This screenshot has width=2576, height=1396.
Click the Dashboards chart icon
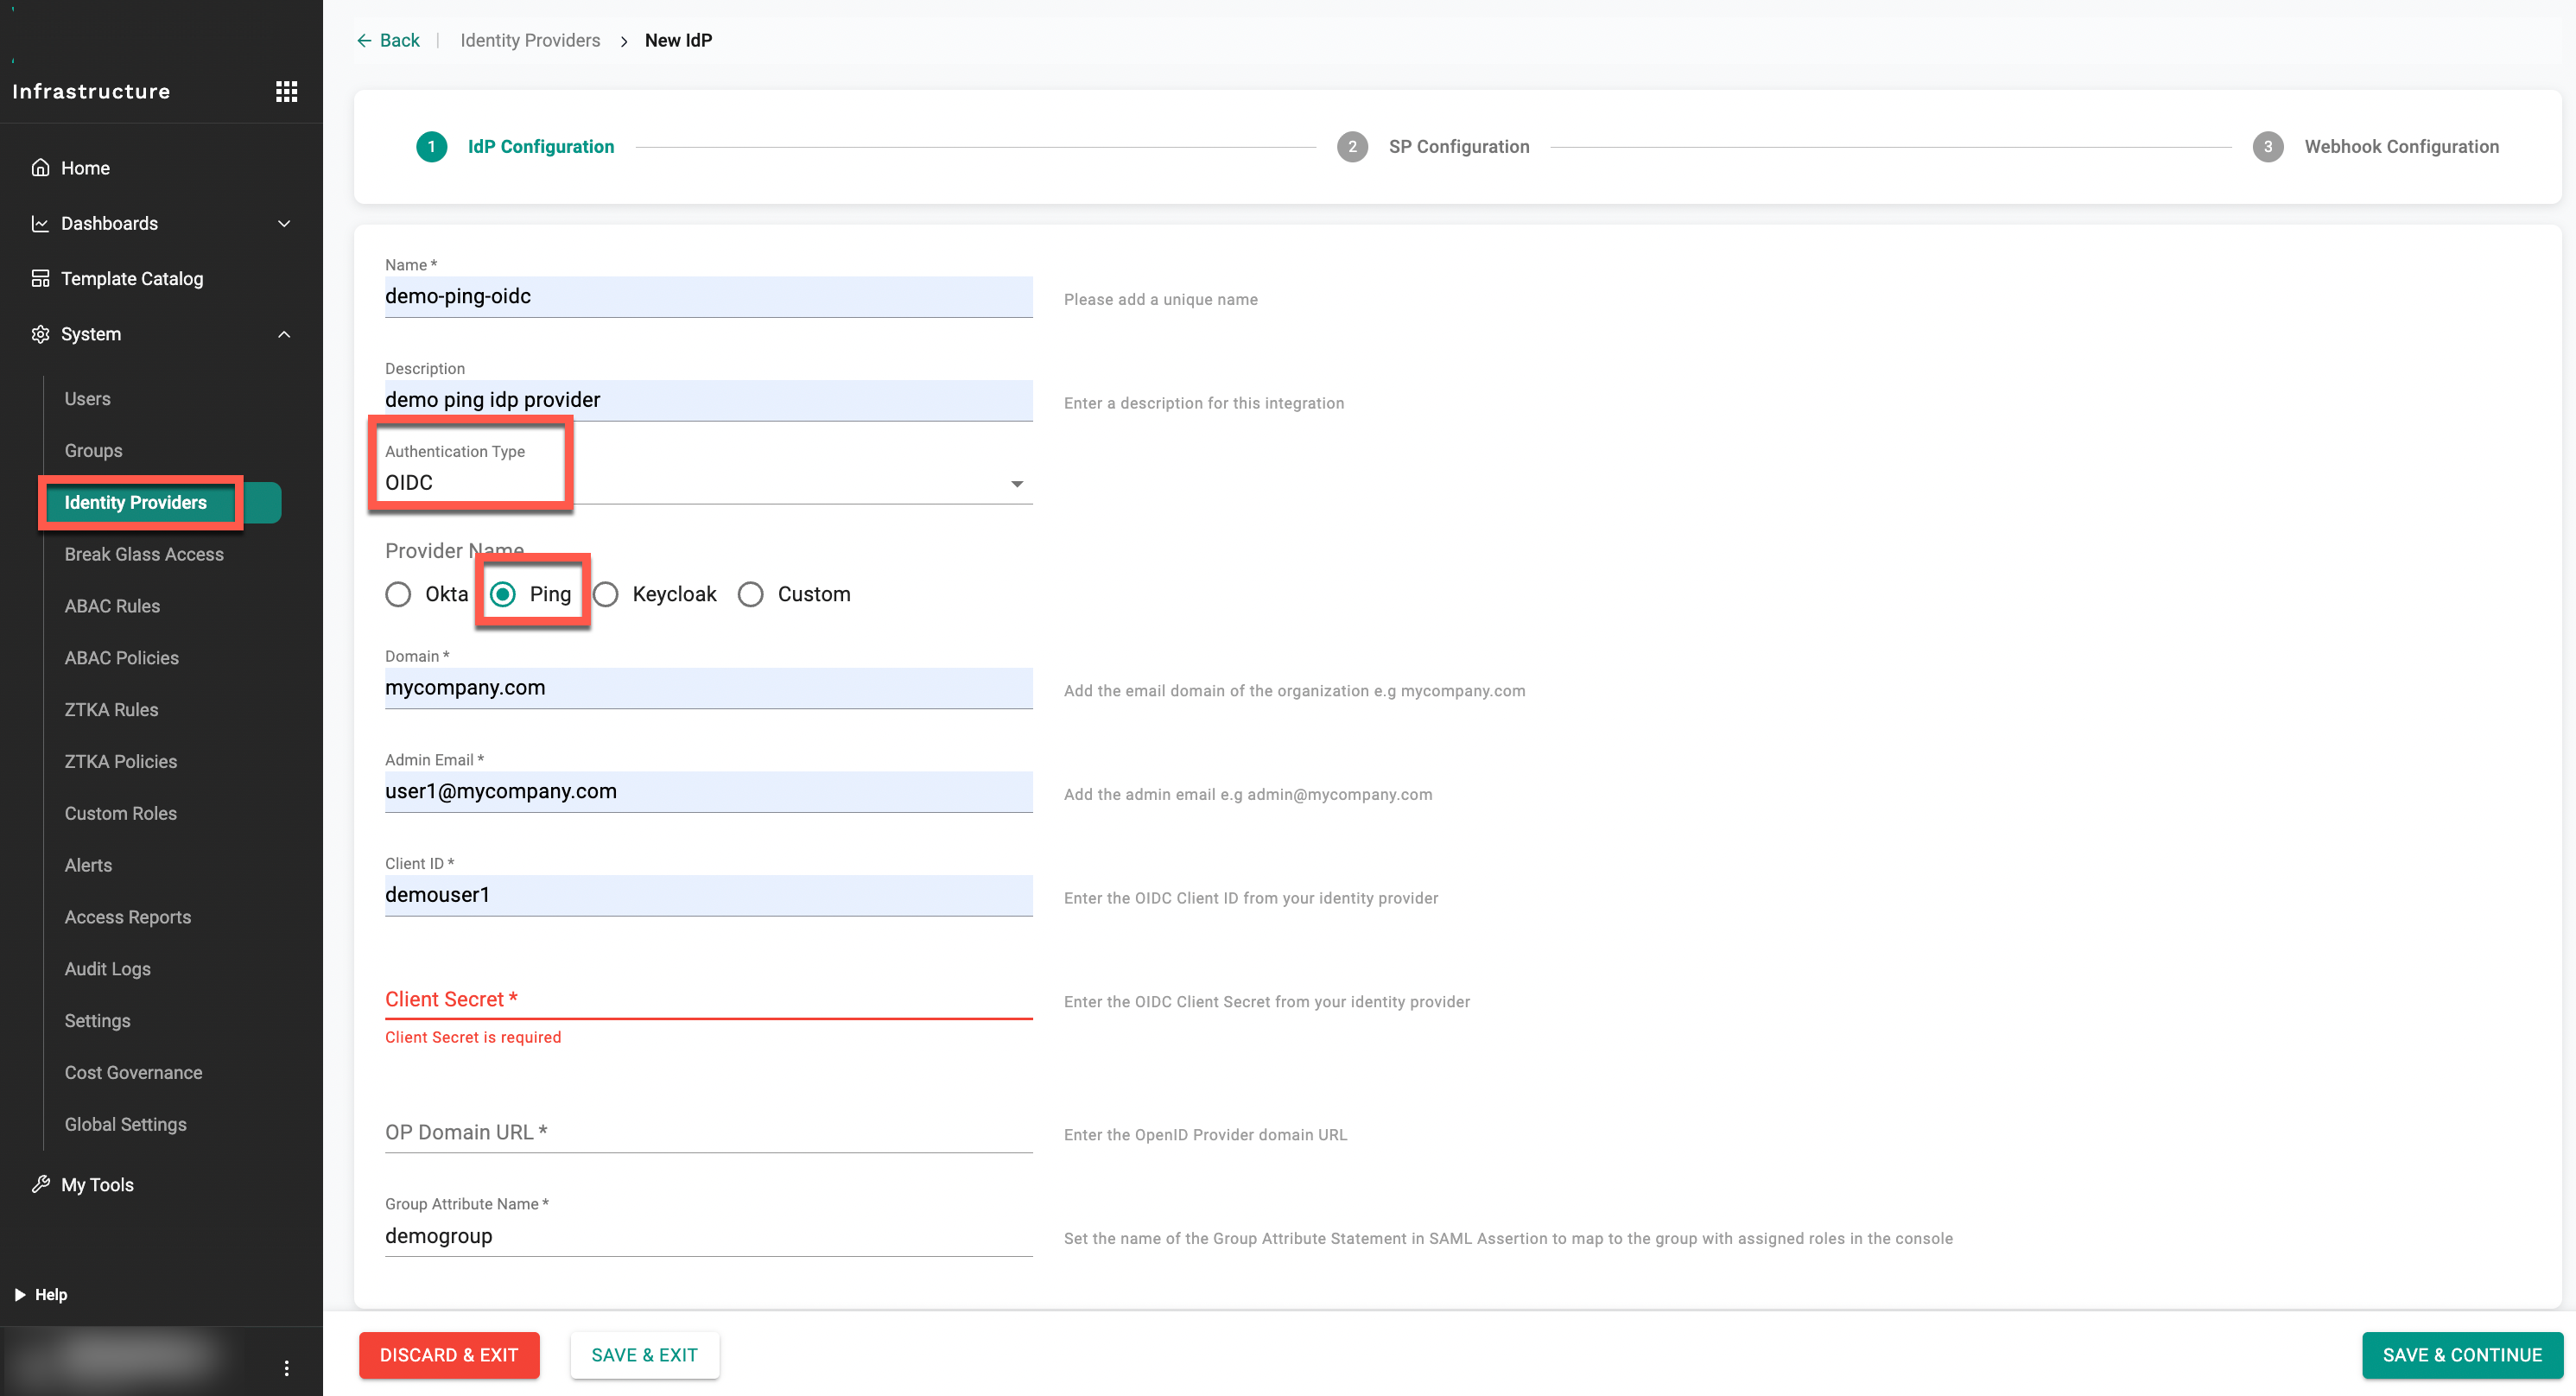[x=40, y=223]
